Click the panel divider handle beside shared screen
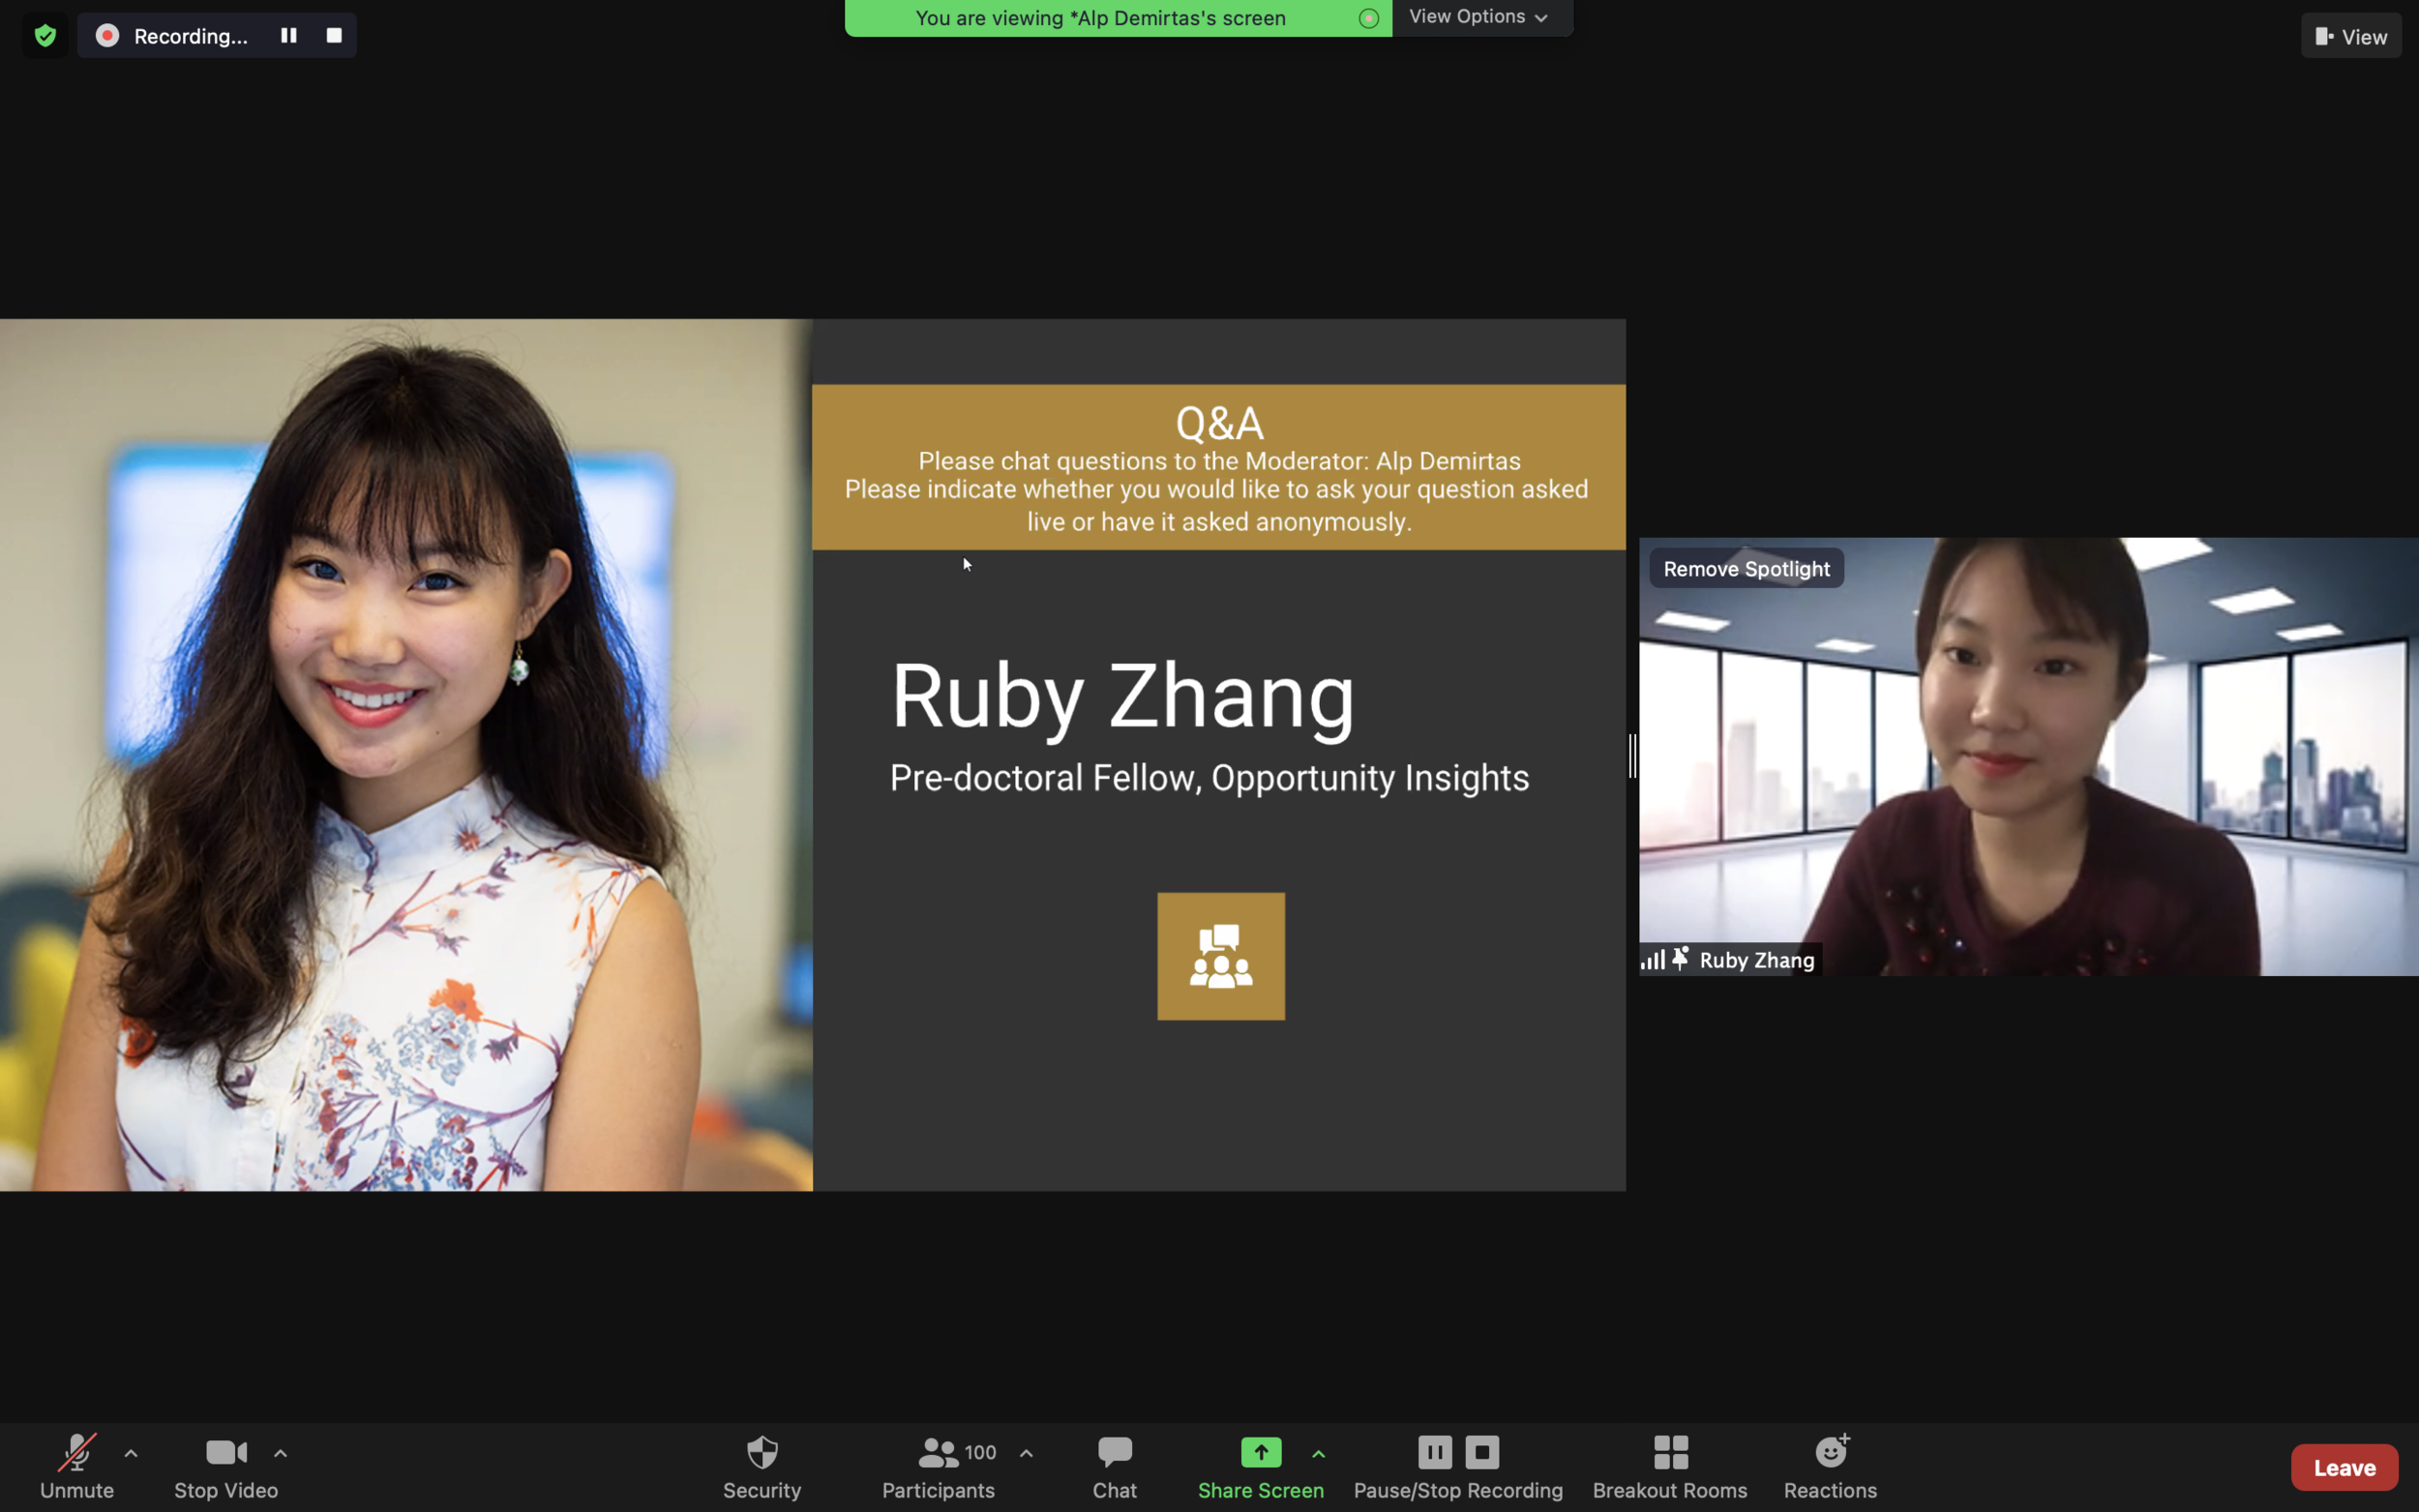This screenshot has height=1512, width=2419. point(1633,756)
